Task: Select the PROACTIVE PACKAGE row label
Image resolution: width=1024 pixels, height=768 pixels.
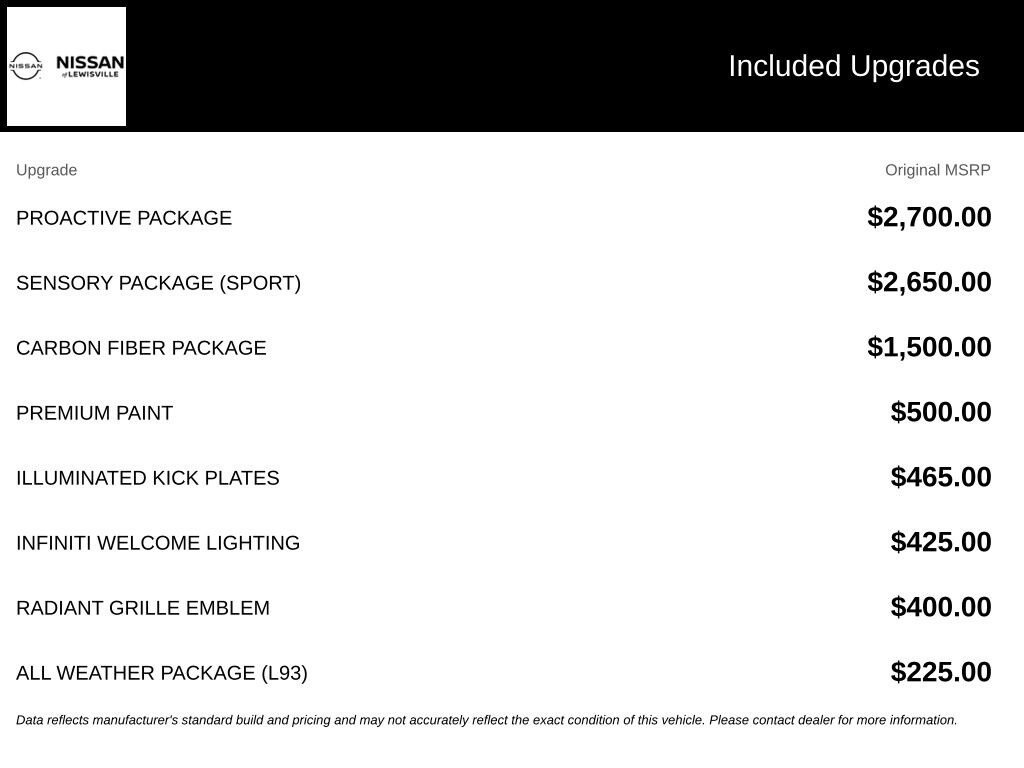Action: (x=124, y=217)
